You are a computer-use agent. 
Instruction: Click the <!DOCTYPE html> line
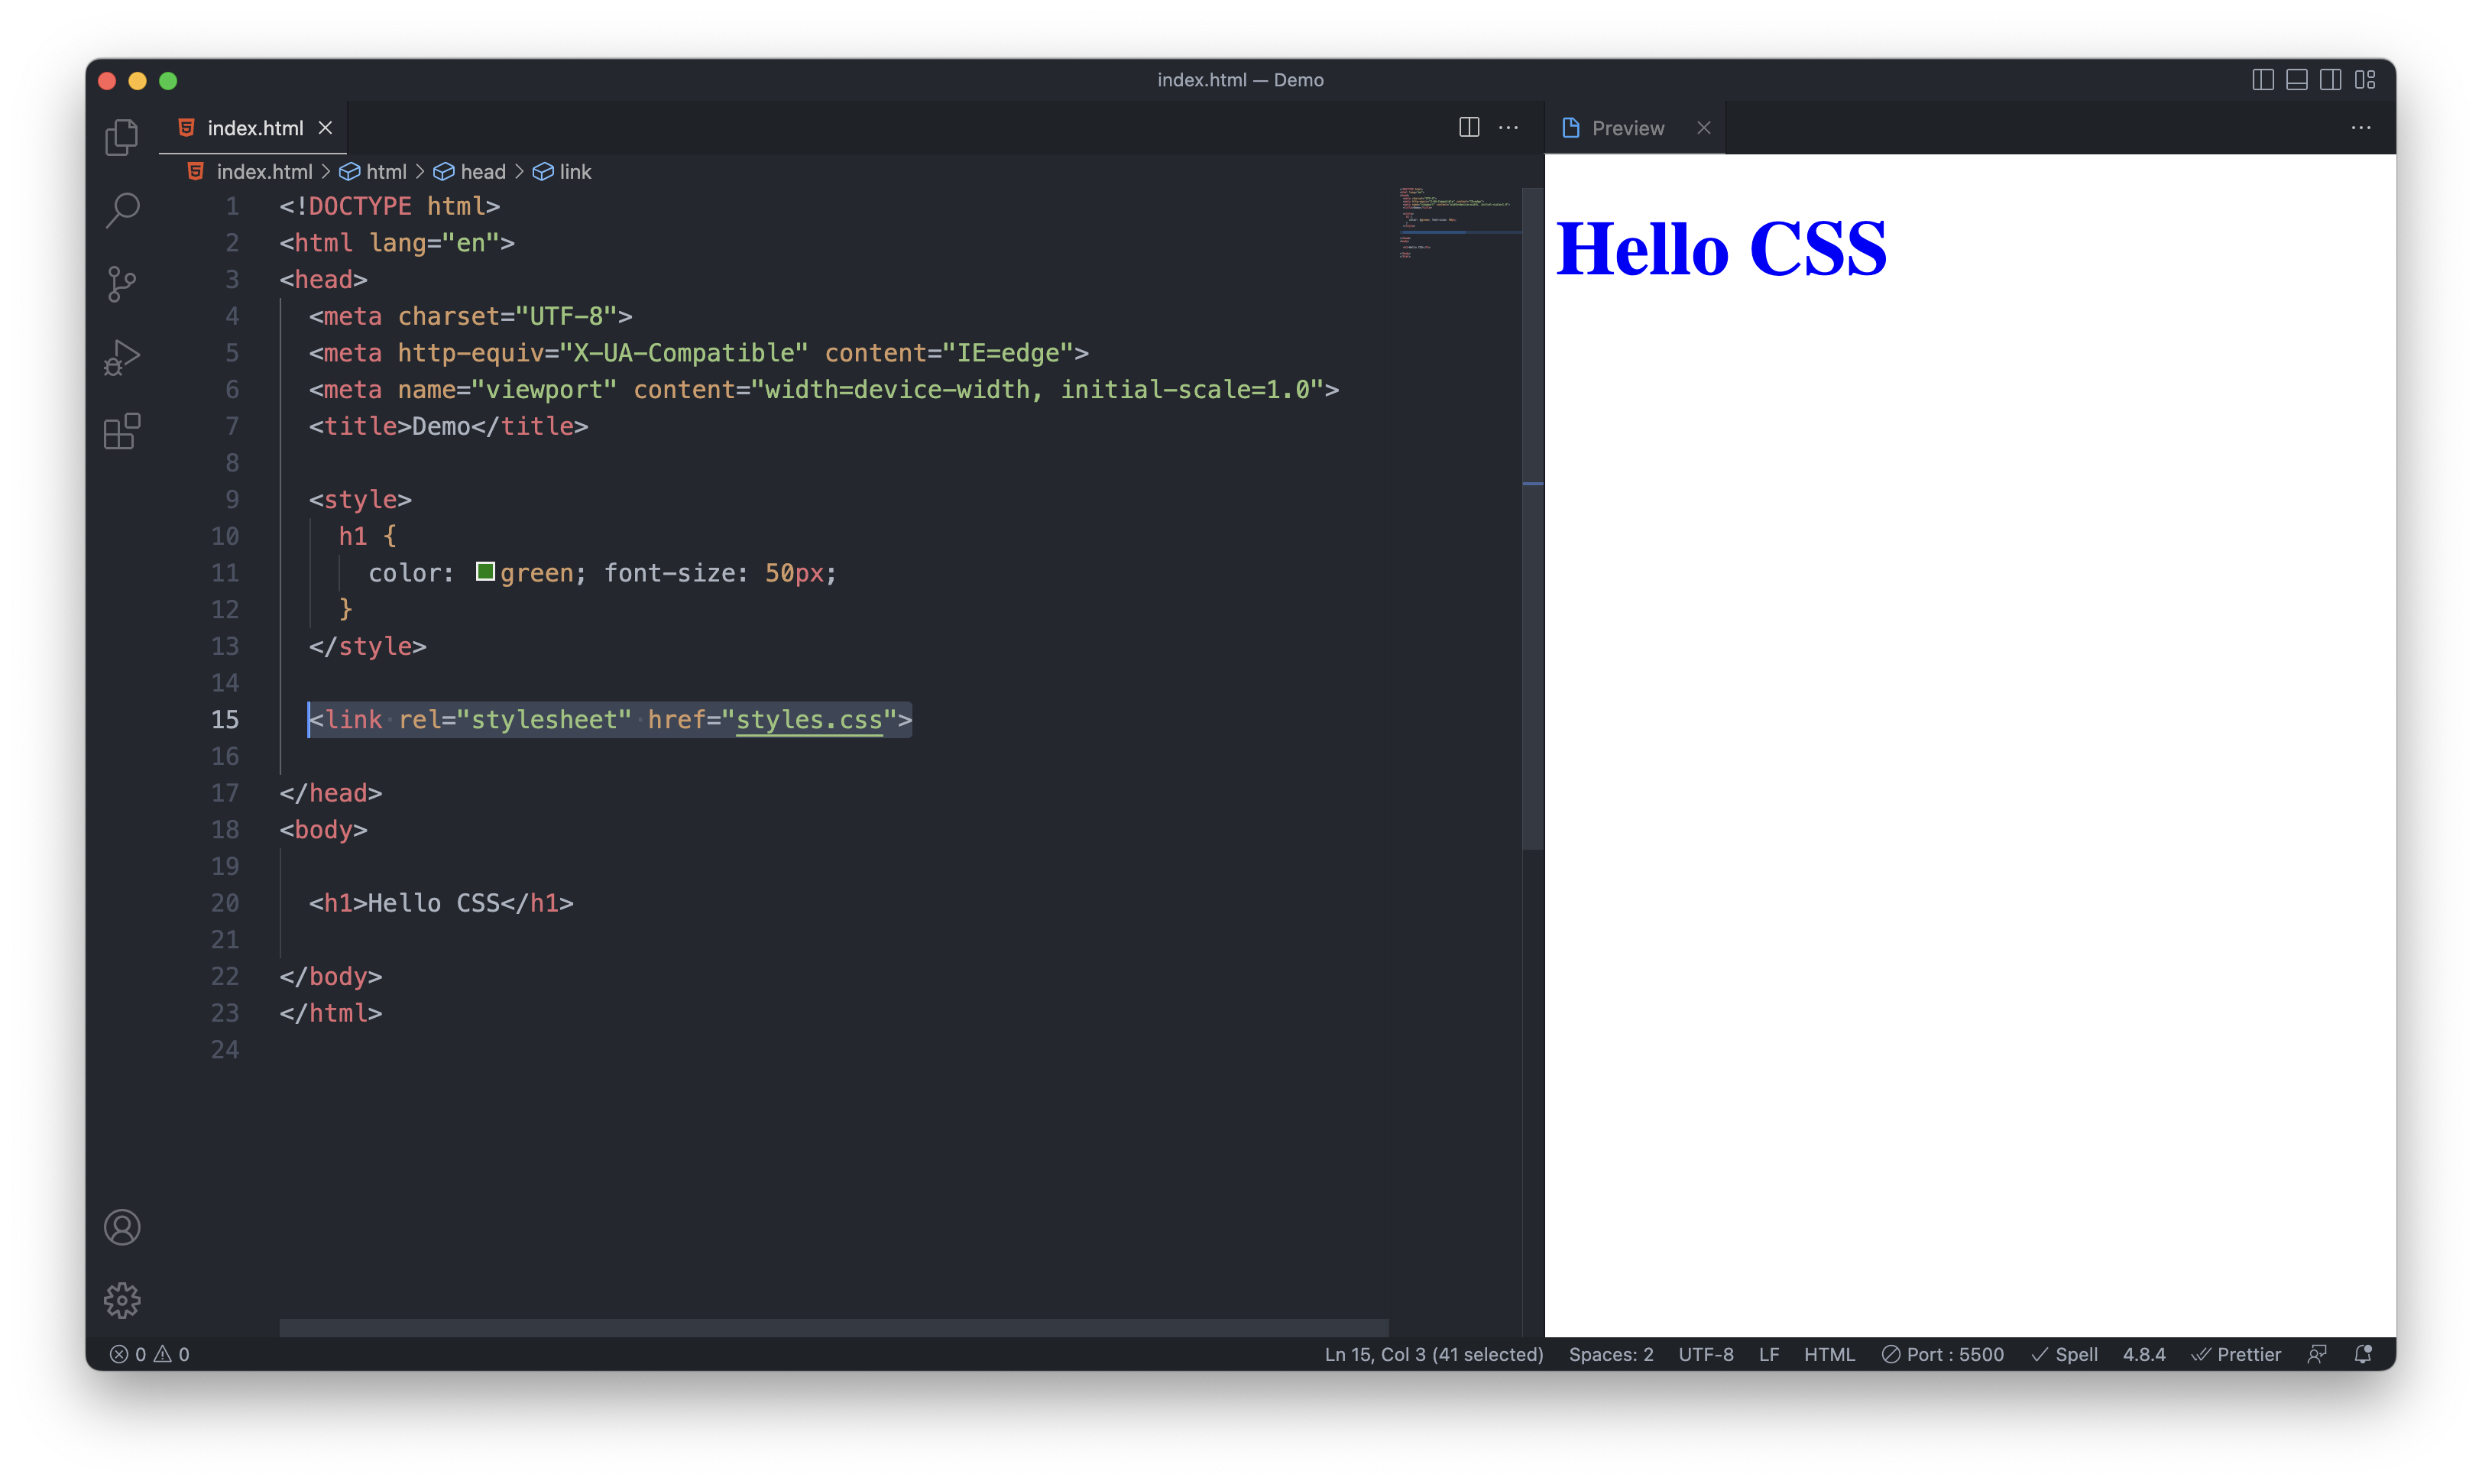pyautogui.click(x=390, y=206)
